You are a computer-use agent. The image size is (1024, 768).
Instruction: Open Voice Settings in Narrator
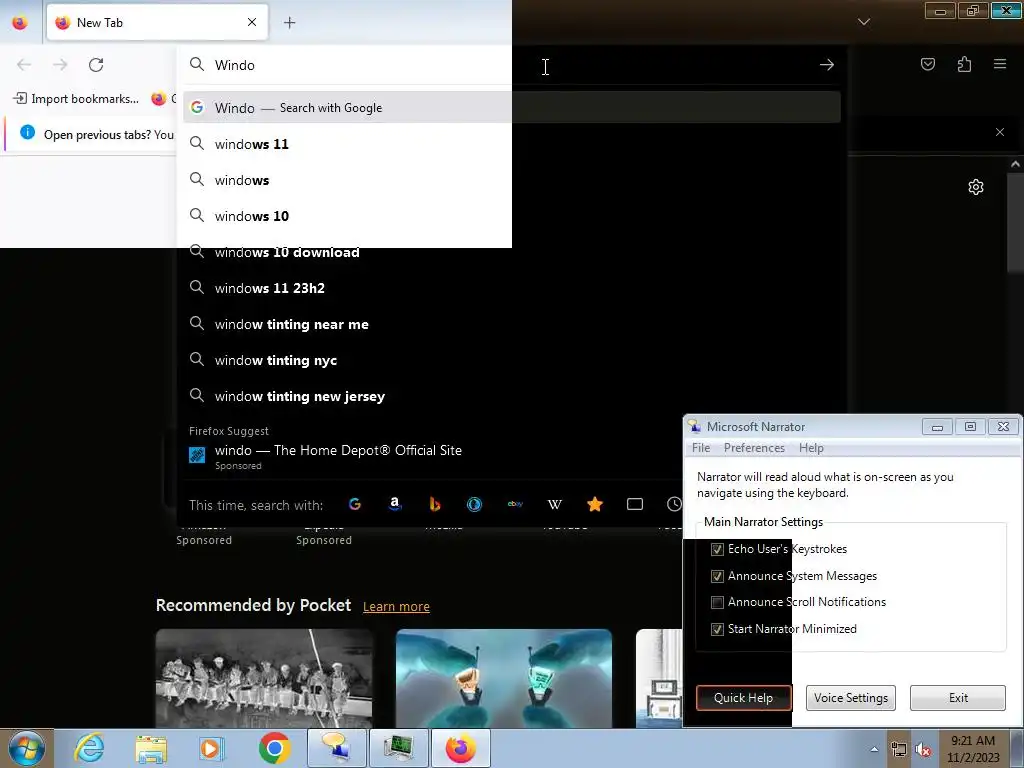point(850,697)
